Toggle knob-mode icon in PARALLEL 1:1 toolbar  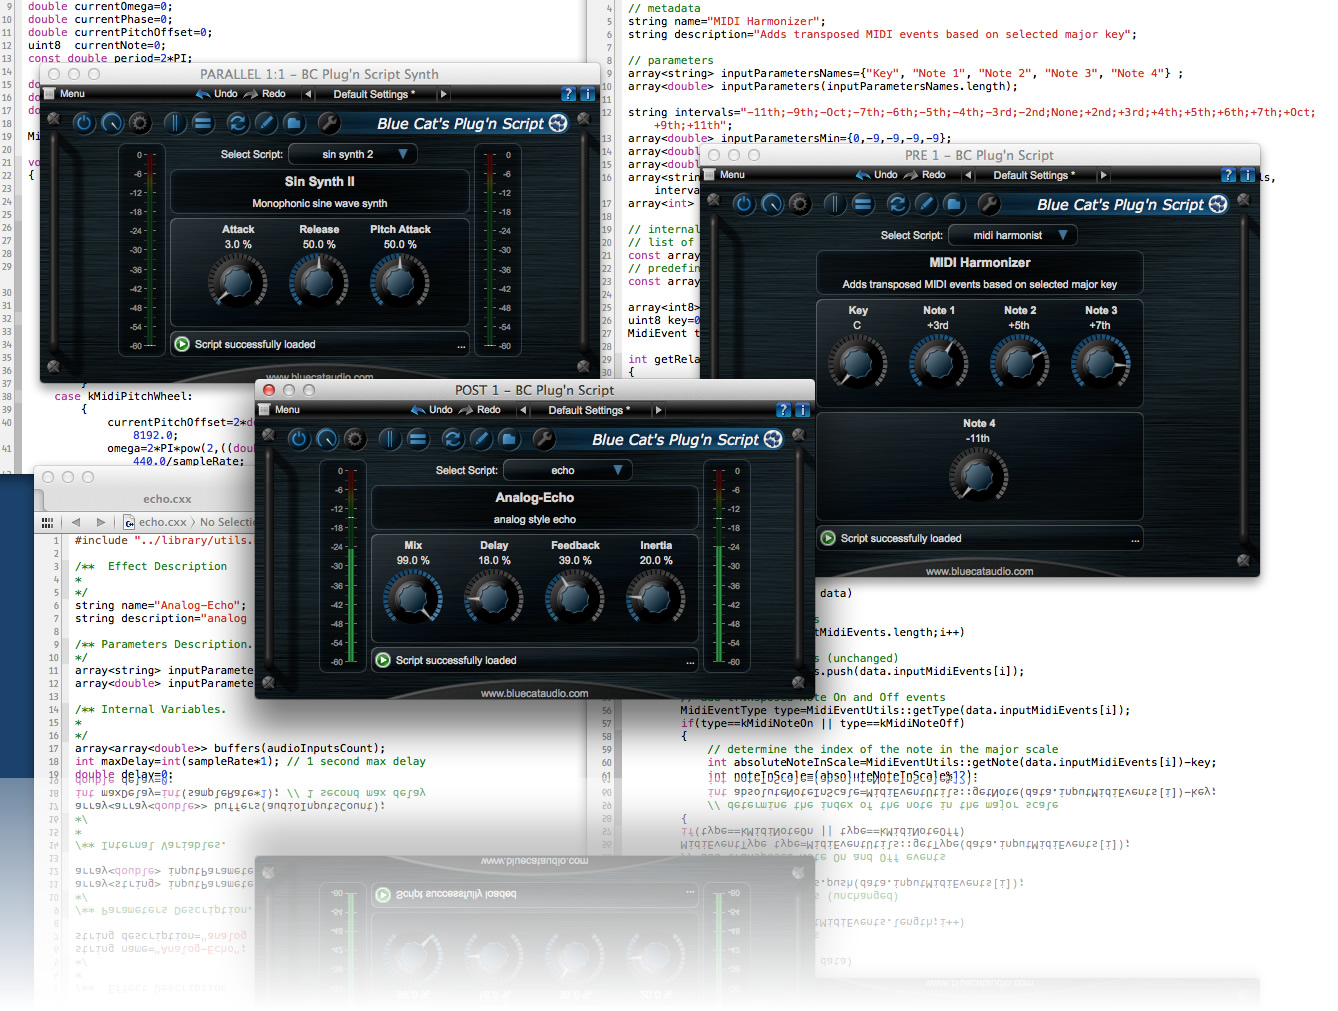[112, 123]
